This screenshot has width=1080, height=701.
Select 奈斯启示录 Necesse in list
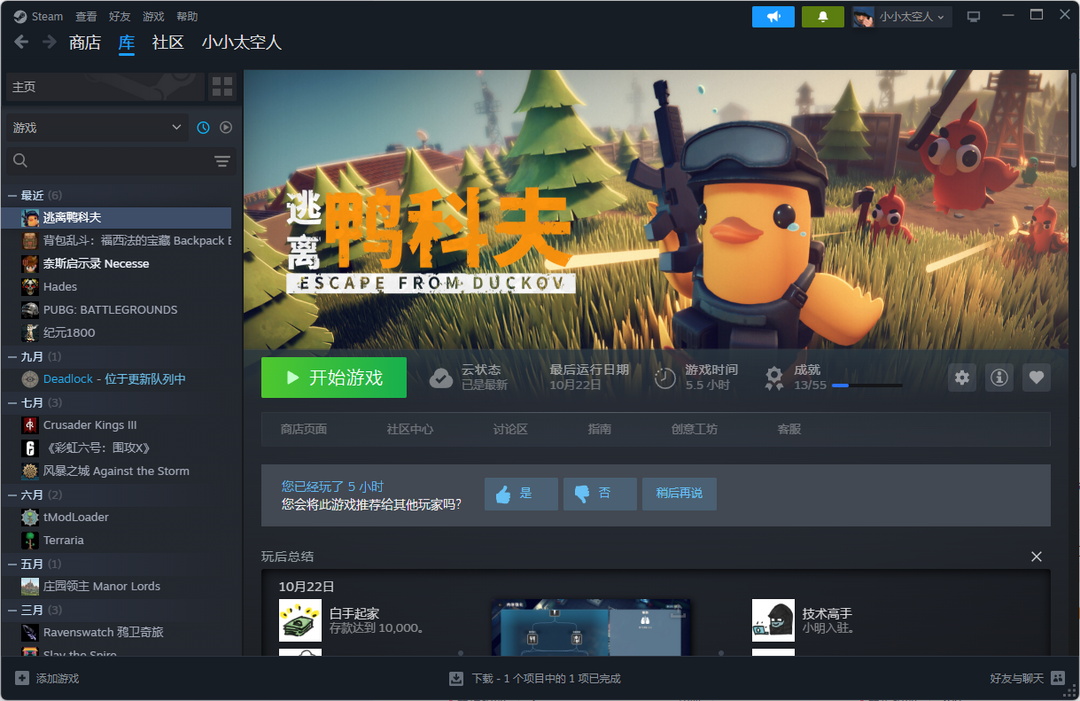coord(117,264)
